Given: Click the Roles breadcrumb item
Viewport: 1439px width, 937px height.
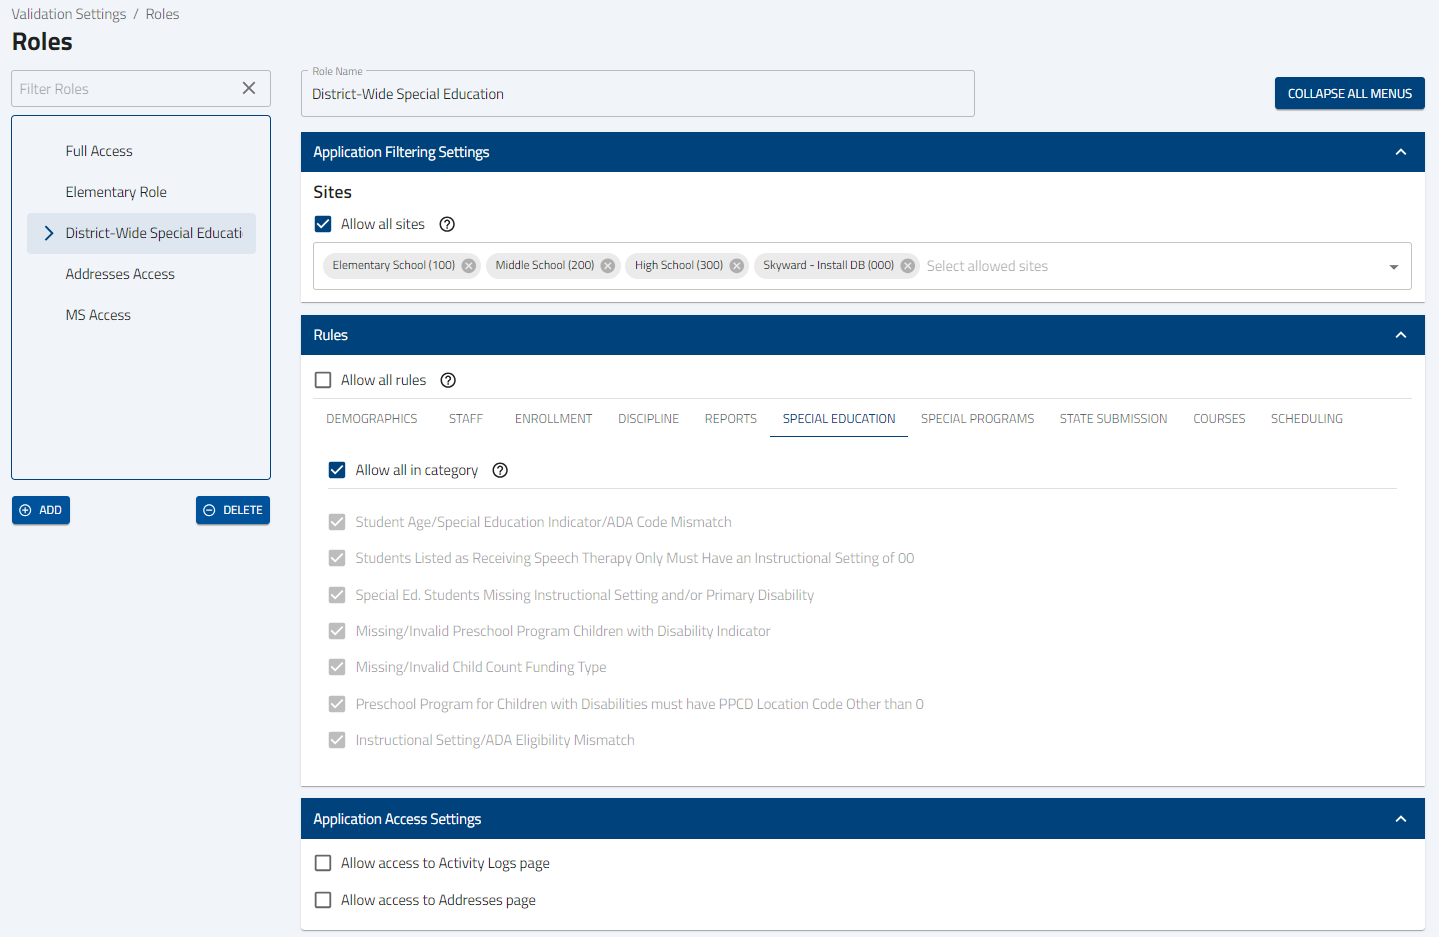Looking at the screenshot, I should tap(162, 14).
